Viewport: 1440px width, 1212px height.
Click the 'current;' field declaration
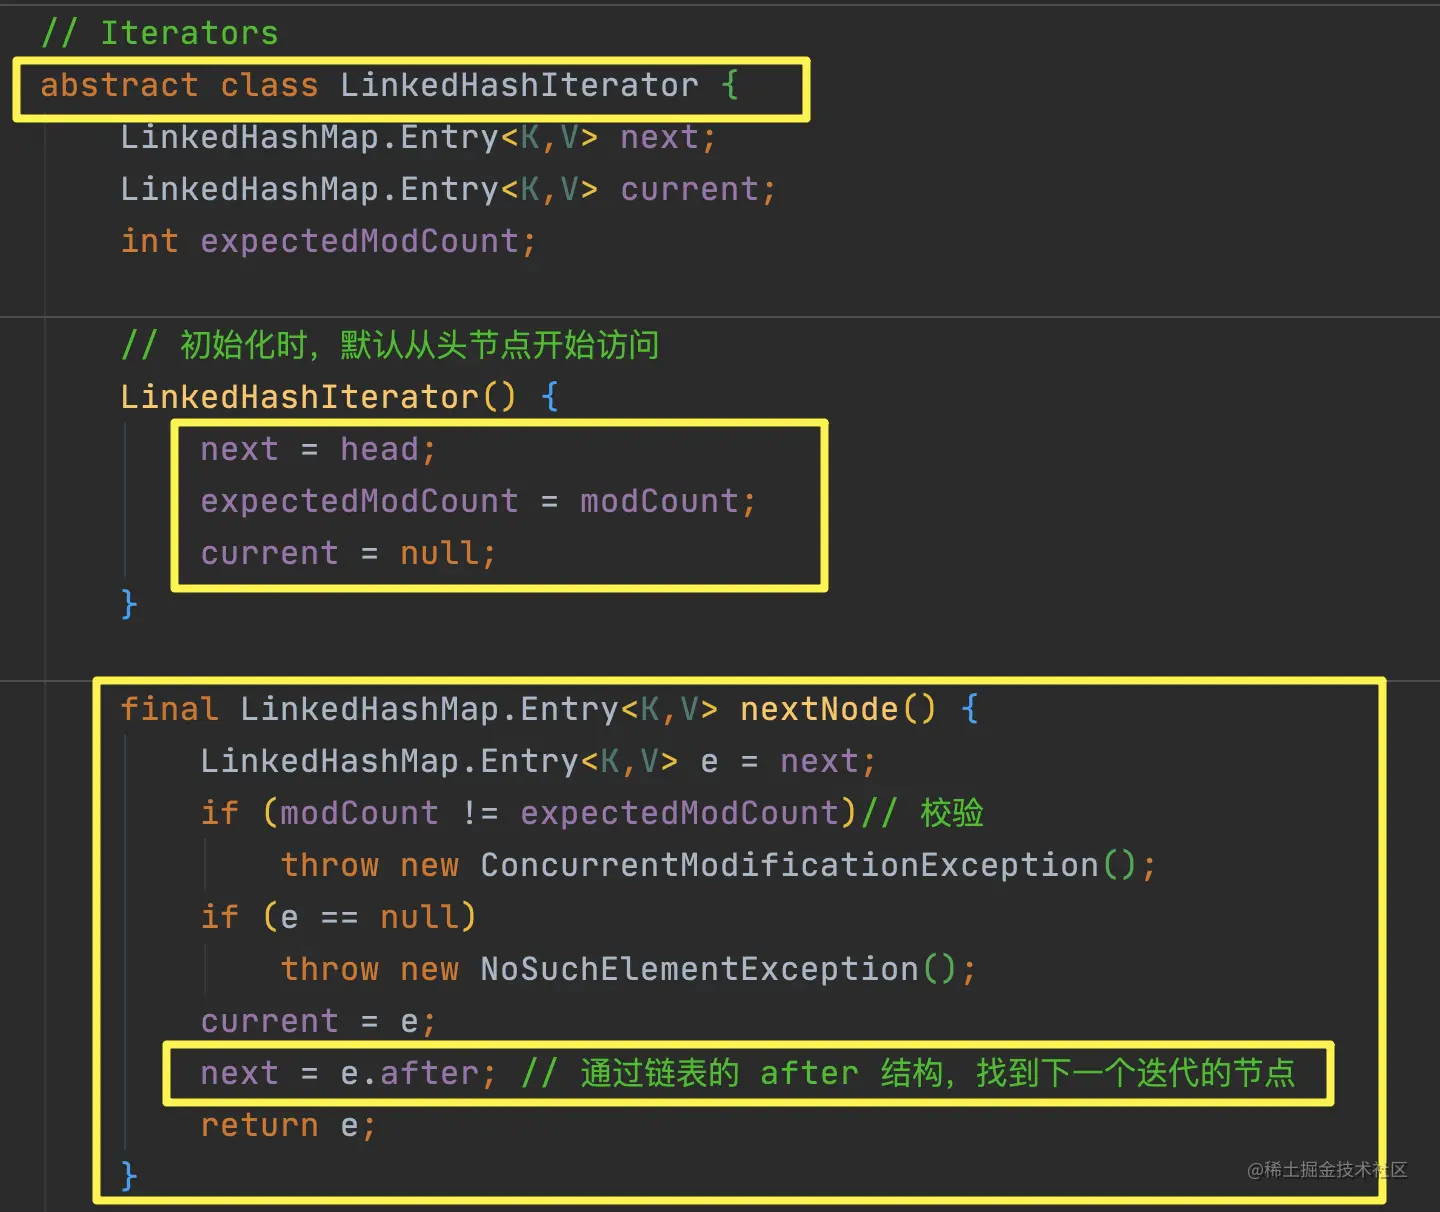click(x=698, y=189)
